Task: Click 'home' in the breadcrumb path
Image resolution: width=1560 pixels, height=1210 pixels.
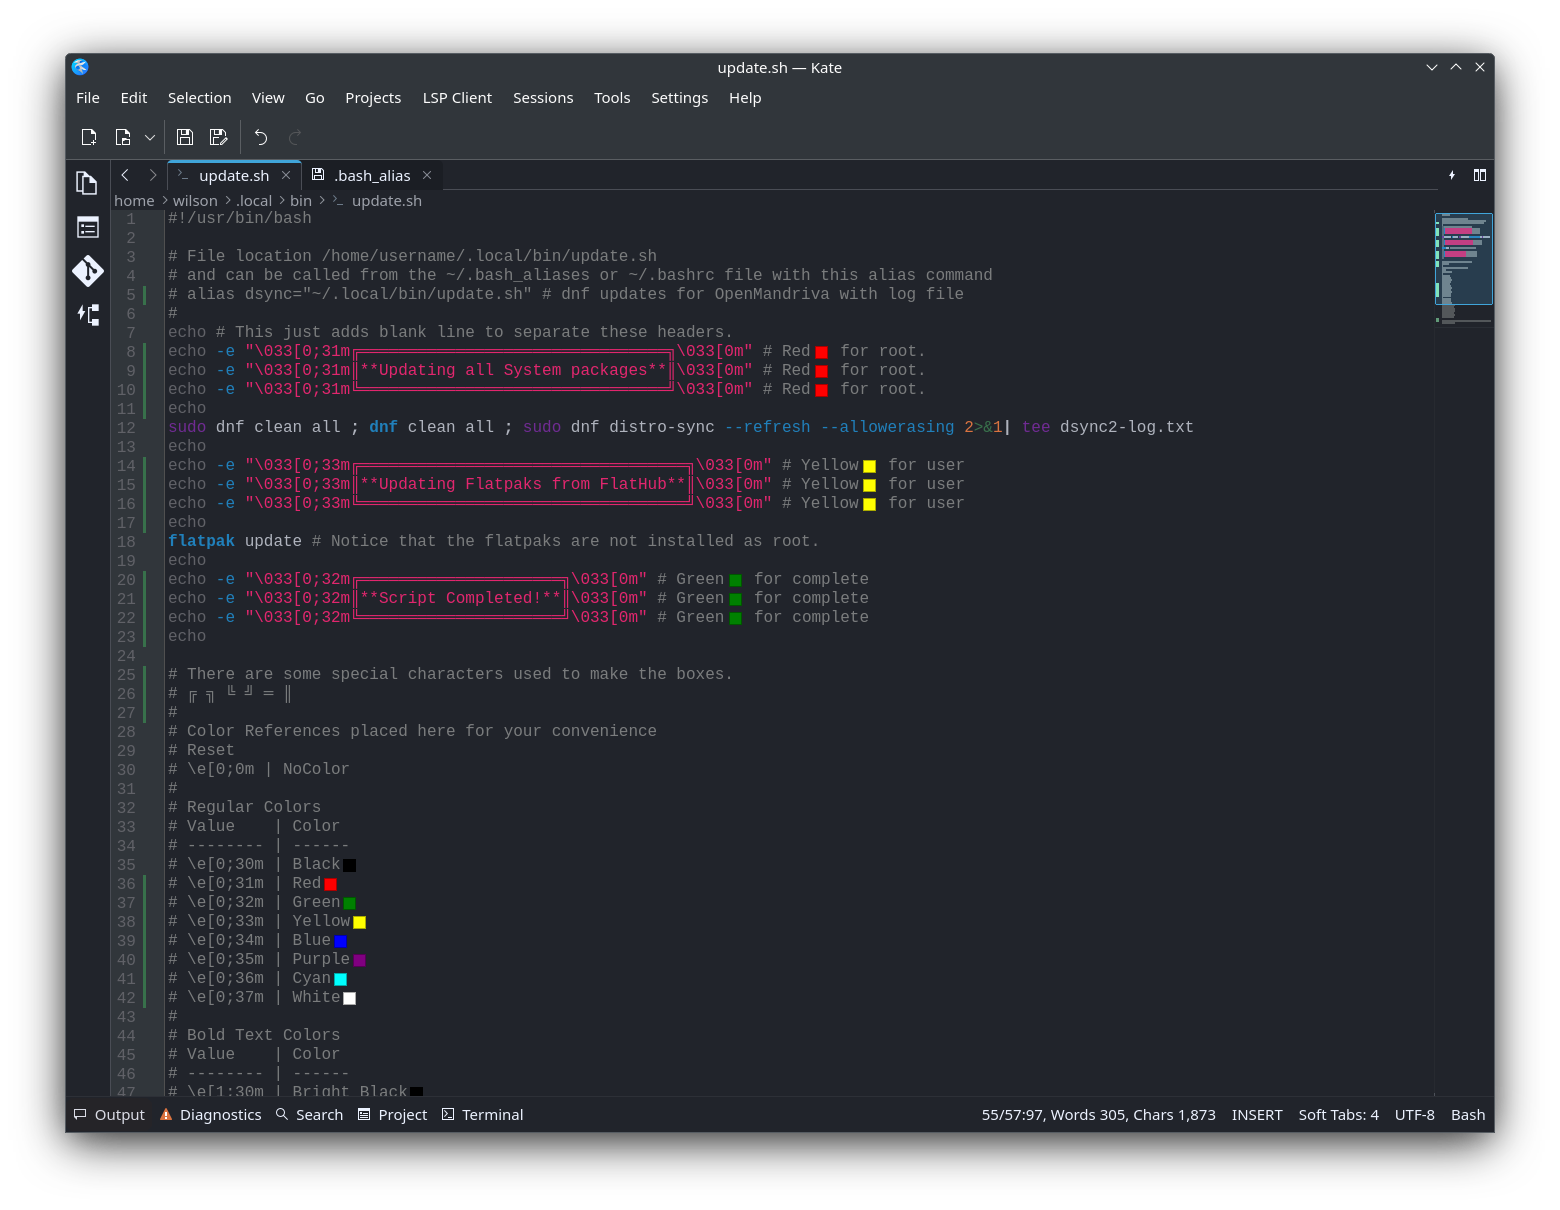Action: point(134,201)
